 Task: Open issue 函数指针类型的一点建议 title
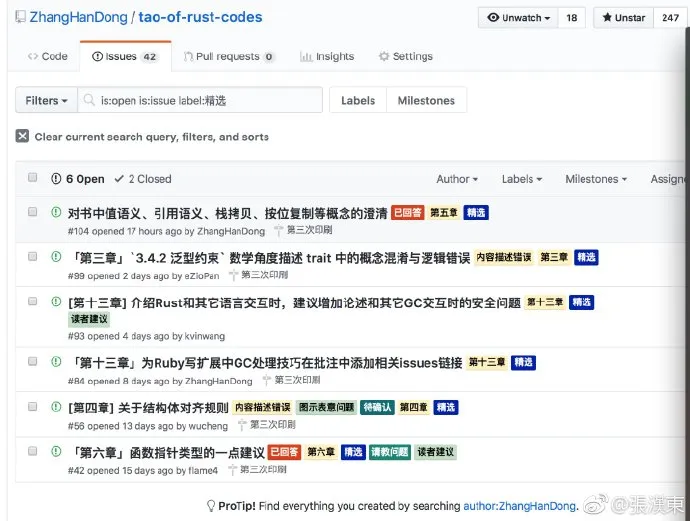(168, 453)
